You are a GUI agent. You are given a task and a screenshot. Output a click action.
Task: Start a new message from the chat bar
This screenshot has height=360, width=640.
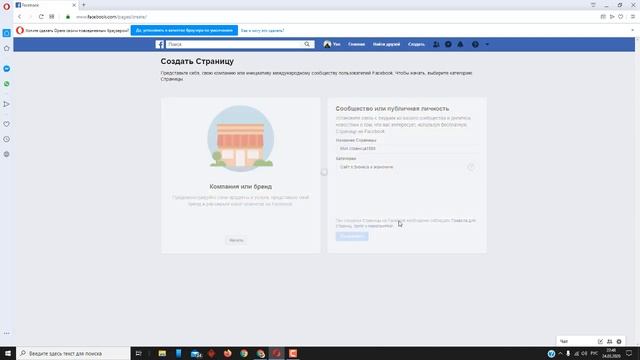pyautogui.click(x=600, y=341)
